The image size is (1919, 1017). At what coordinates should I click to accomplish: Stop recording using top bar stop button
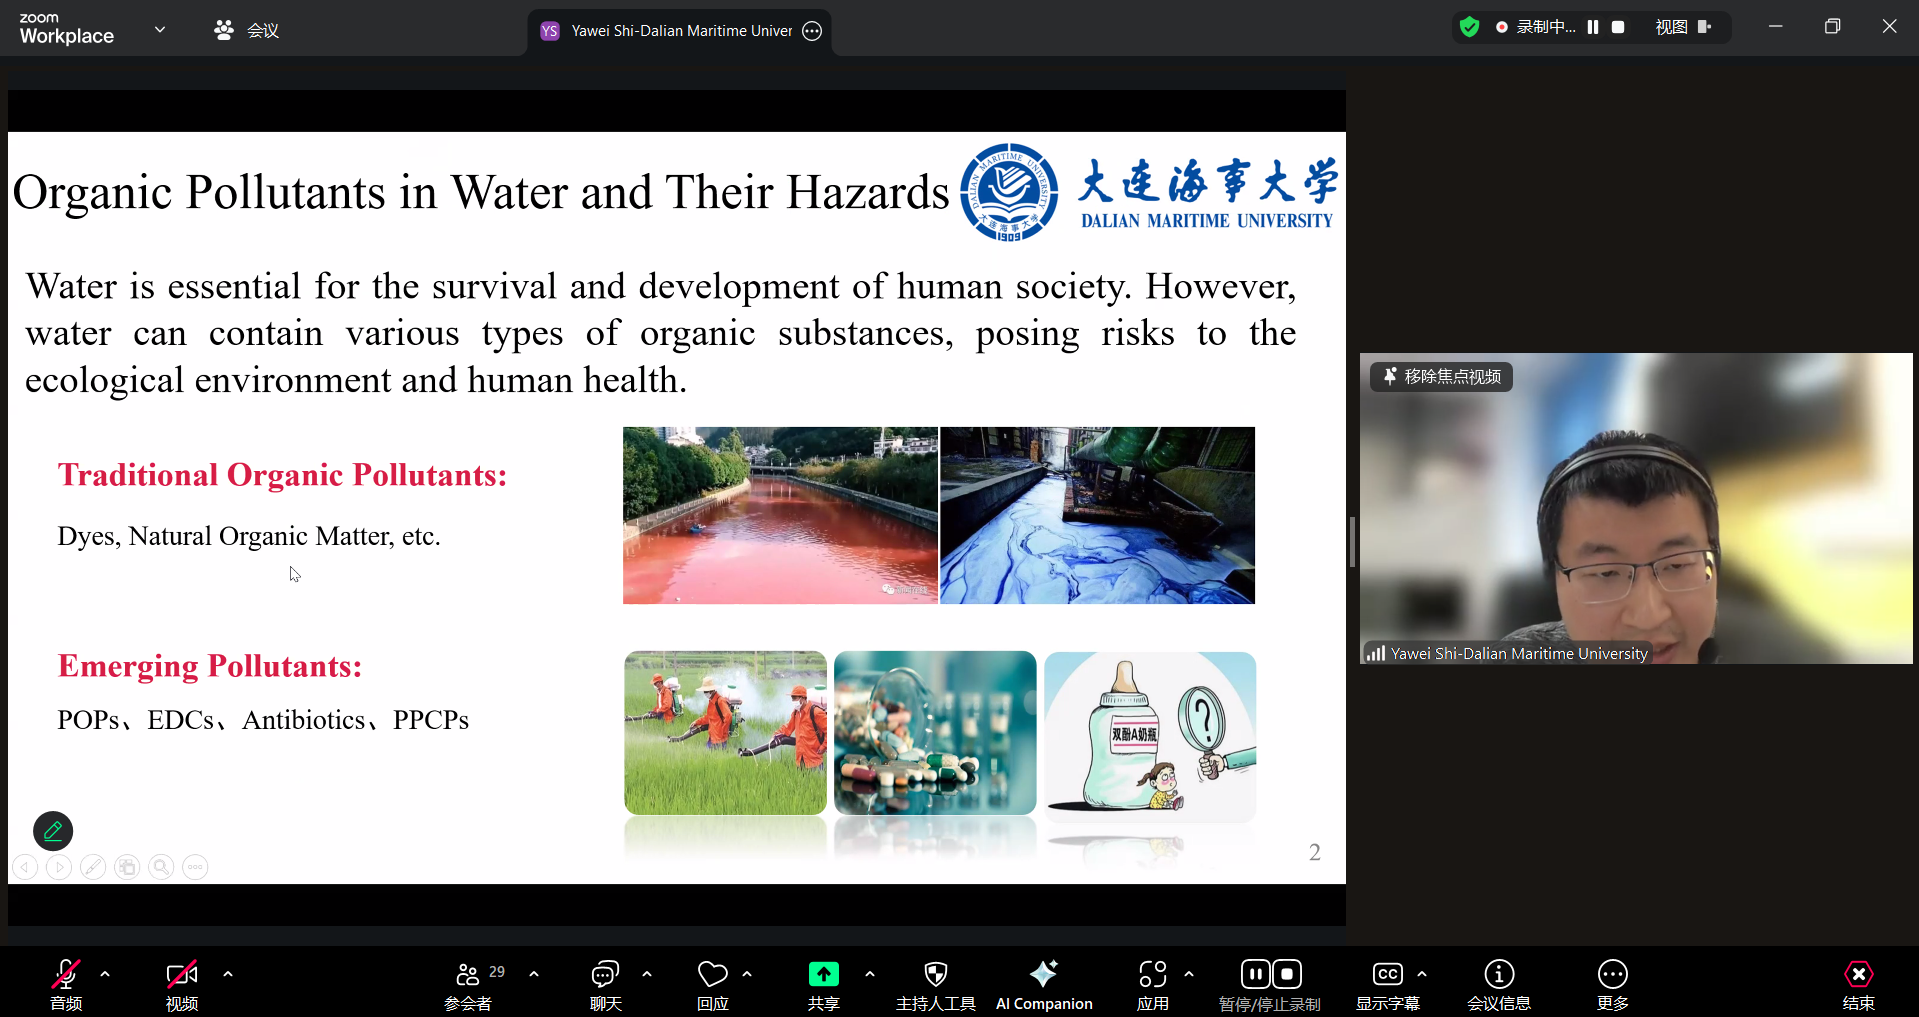coord(1618,27)
